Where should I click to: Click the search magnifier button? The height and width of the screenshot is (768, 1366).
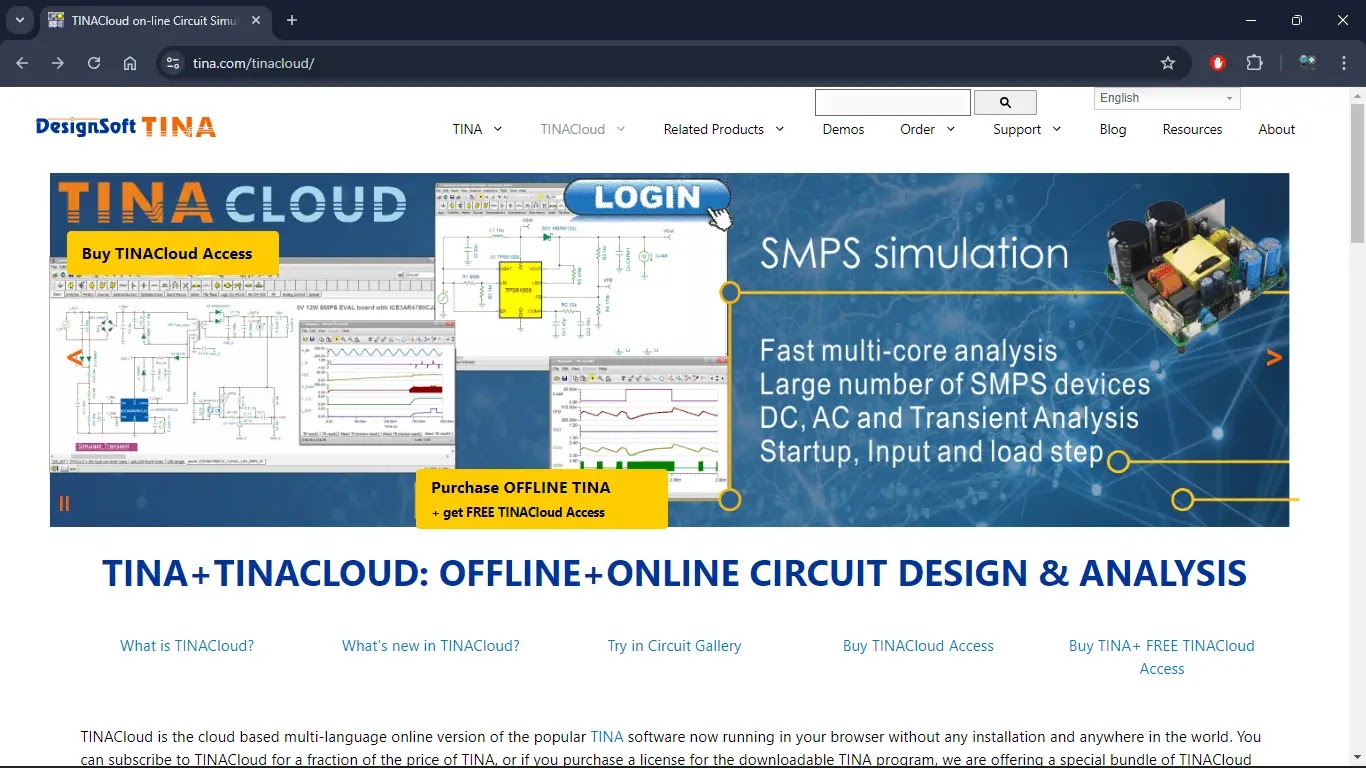(x=1005, y=102)
